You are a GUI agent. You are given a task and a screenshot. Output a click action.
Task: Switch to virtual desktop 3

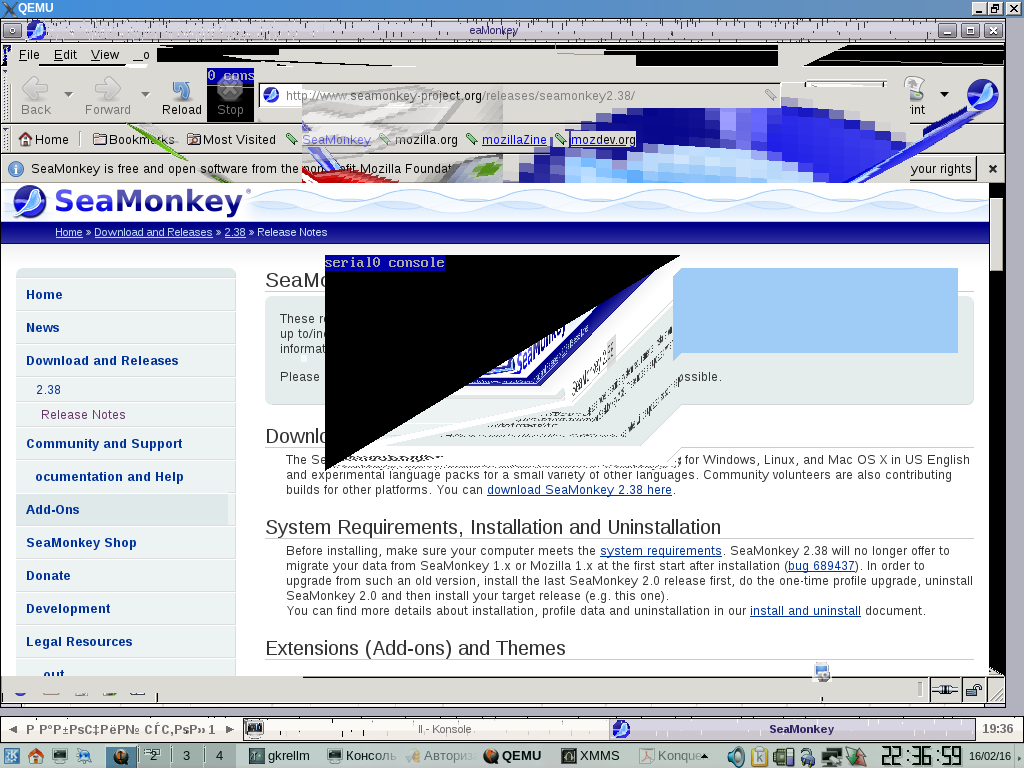click(186, 756)
